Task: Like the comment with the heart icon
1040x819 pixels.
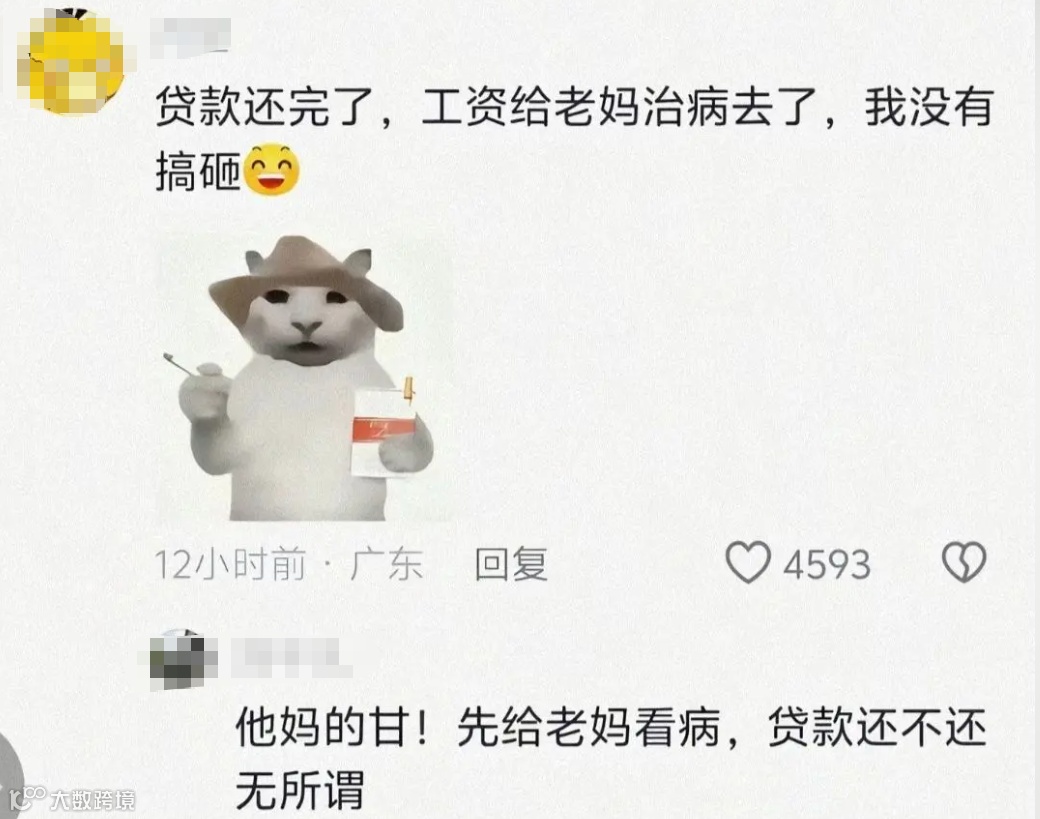Action: tap(748, 562)
